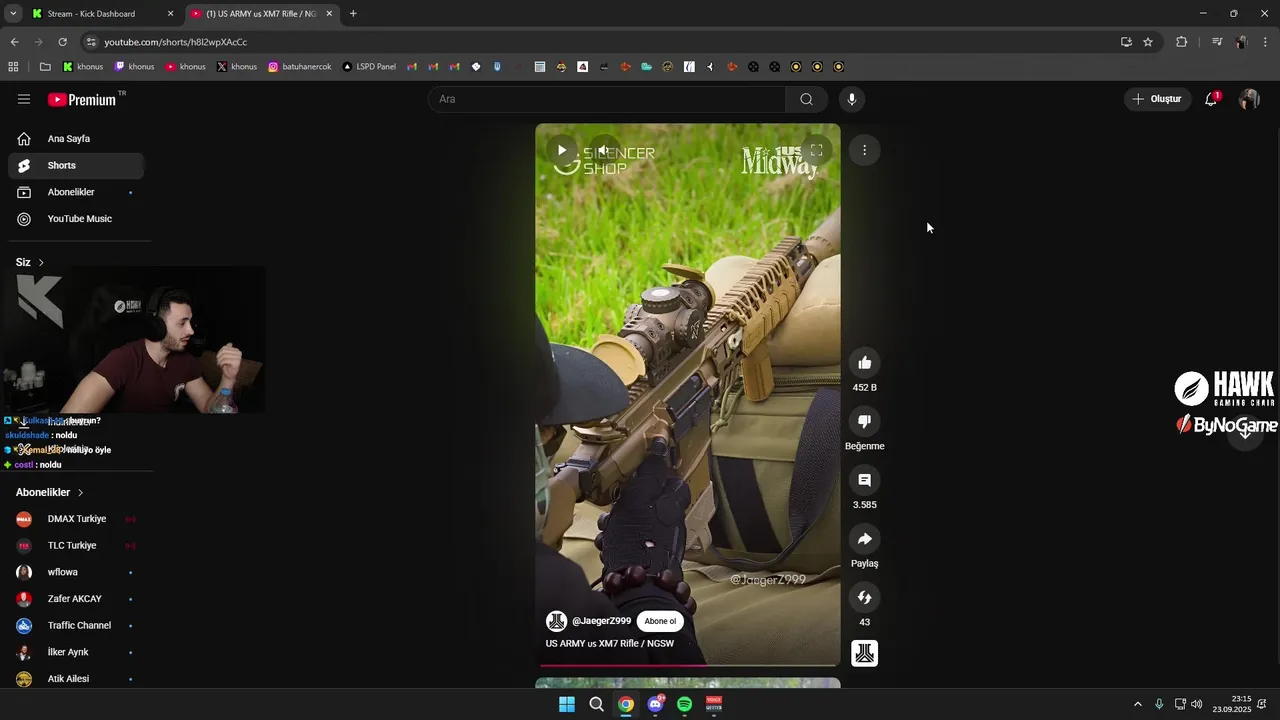Like the Short with thumbs up
The image size is (1280, 720).
pos(865,362)
